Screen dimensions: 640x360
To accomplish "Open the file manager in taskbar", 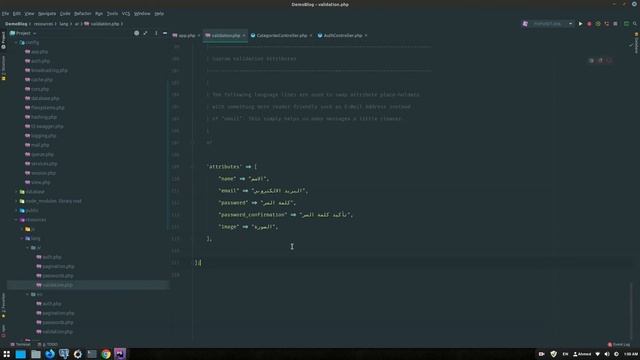I will (36, 354).
